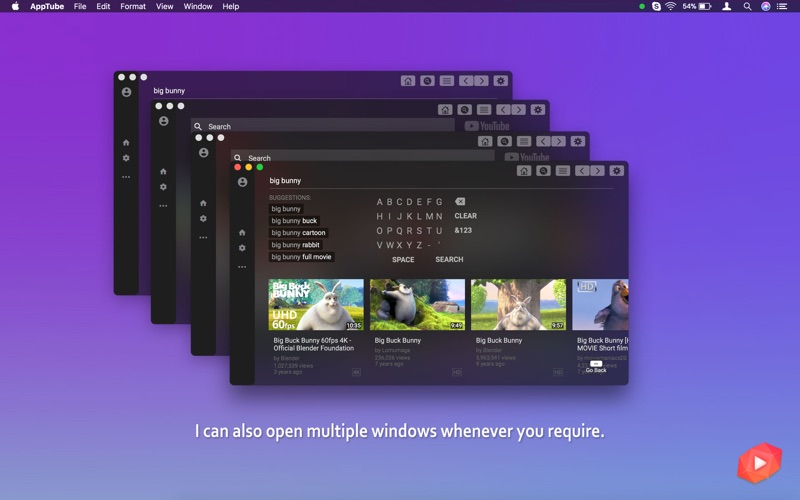Click the letter Z key
This screenshot has width=800, height=500.
tap(419, 245)
